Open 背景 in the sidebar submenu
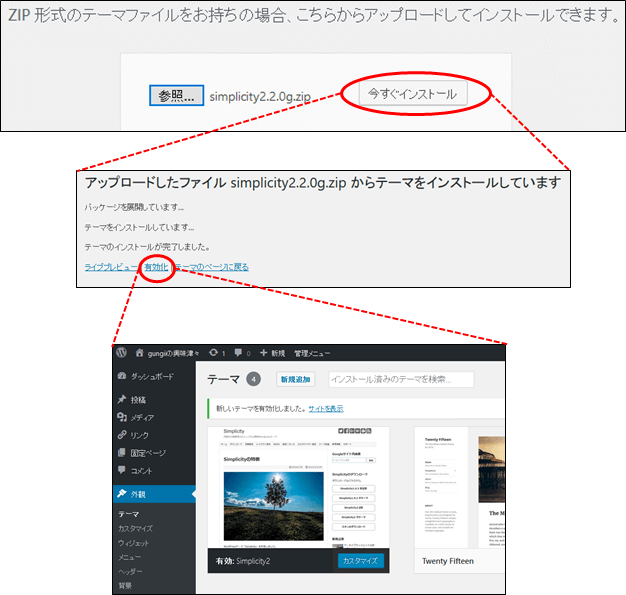 (x=125, y=585)
